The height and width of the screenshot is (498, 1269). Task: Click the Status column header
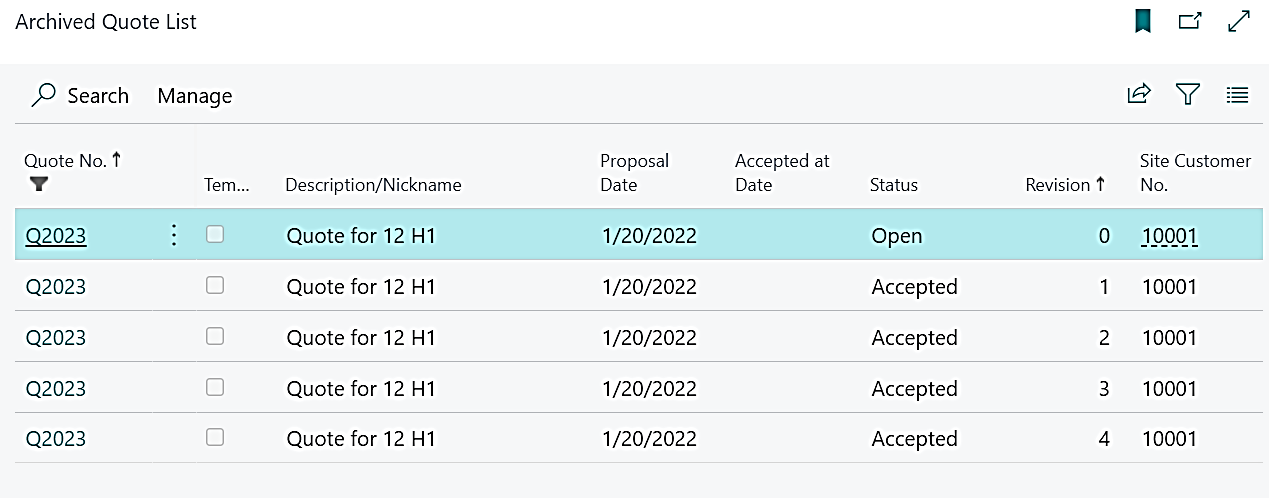click(x=894, y=185)
